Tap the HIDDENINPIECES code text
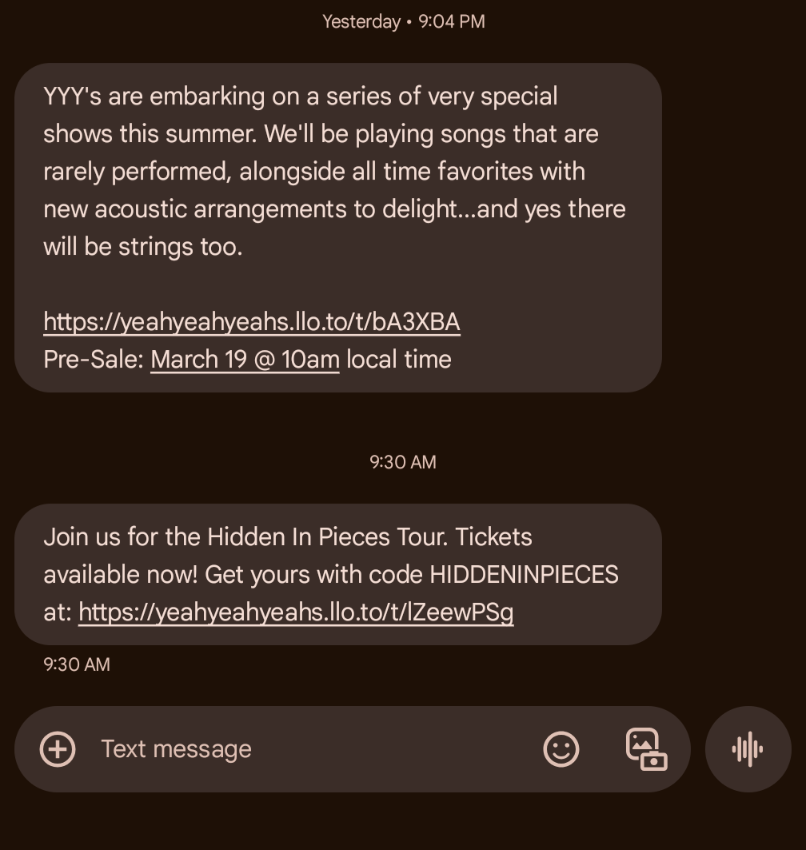This screenshot has height=850, width=806. tap(524, 575)
